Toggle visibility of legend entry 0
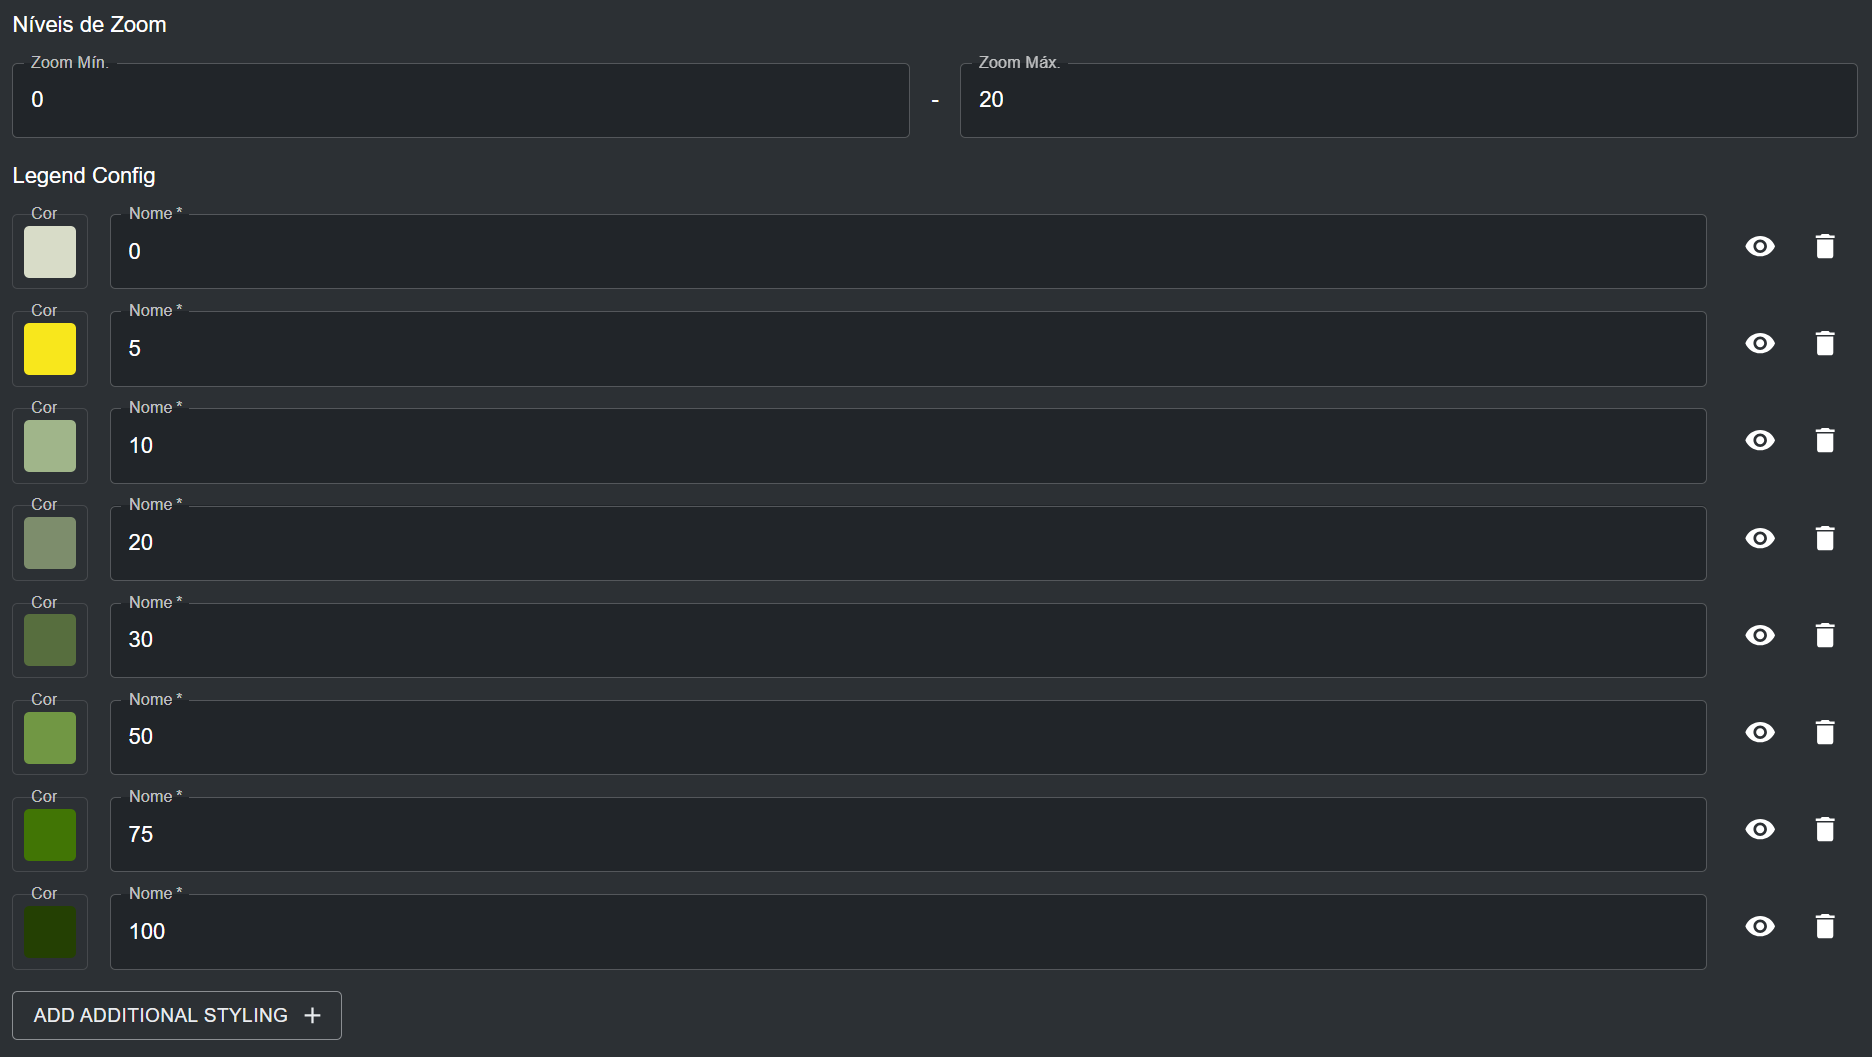The image size is (1872, 1057). point(1760,247)
